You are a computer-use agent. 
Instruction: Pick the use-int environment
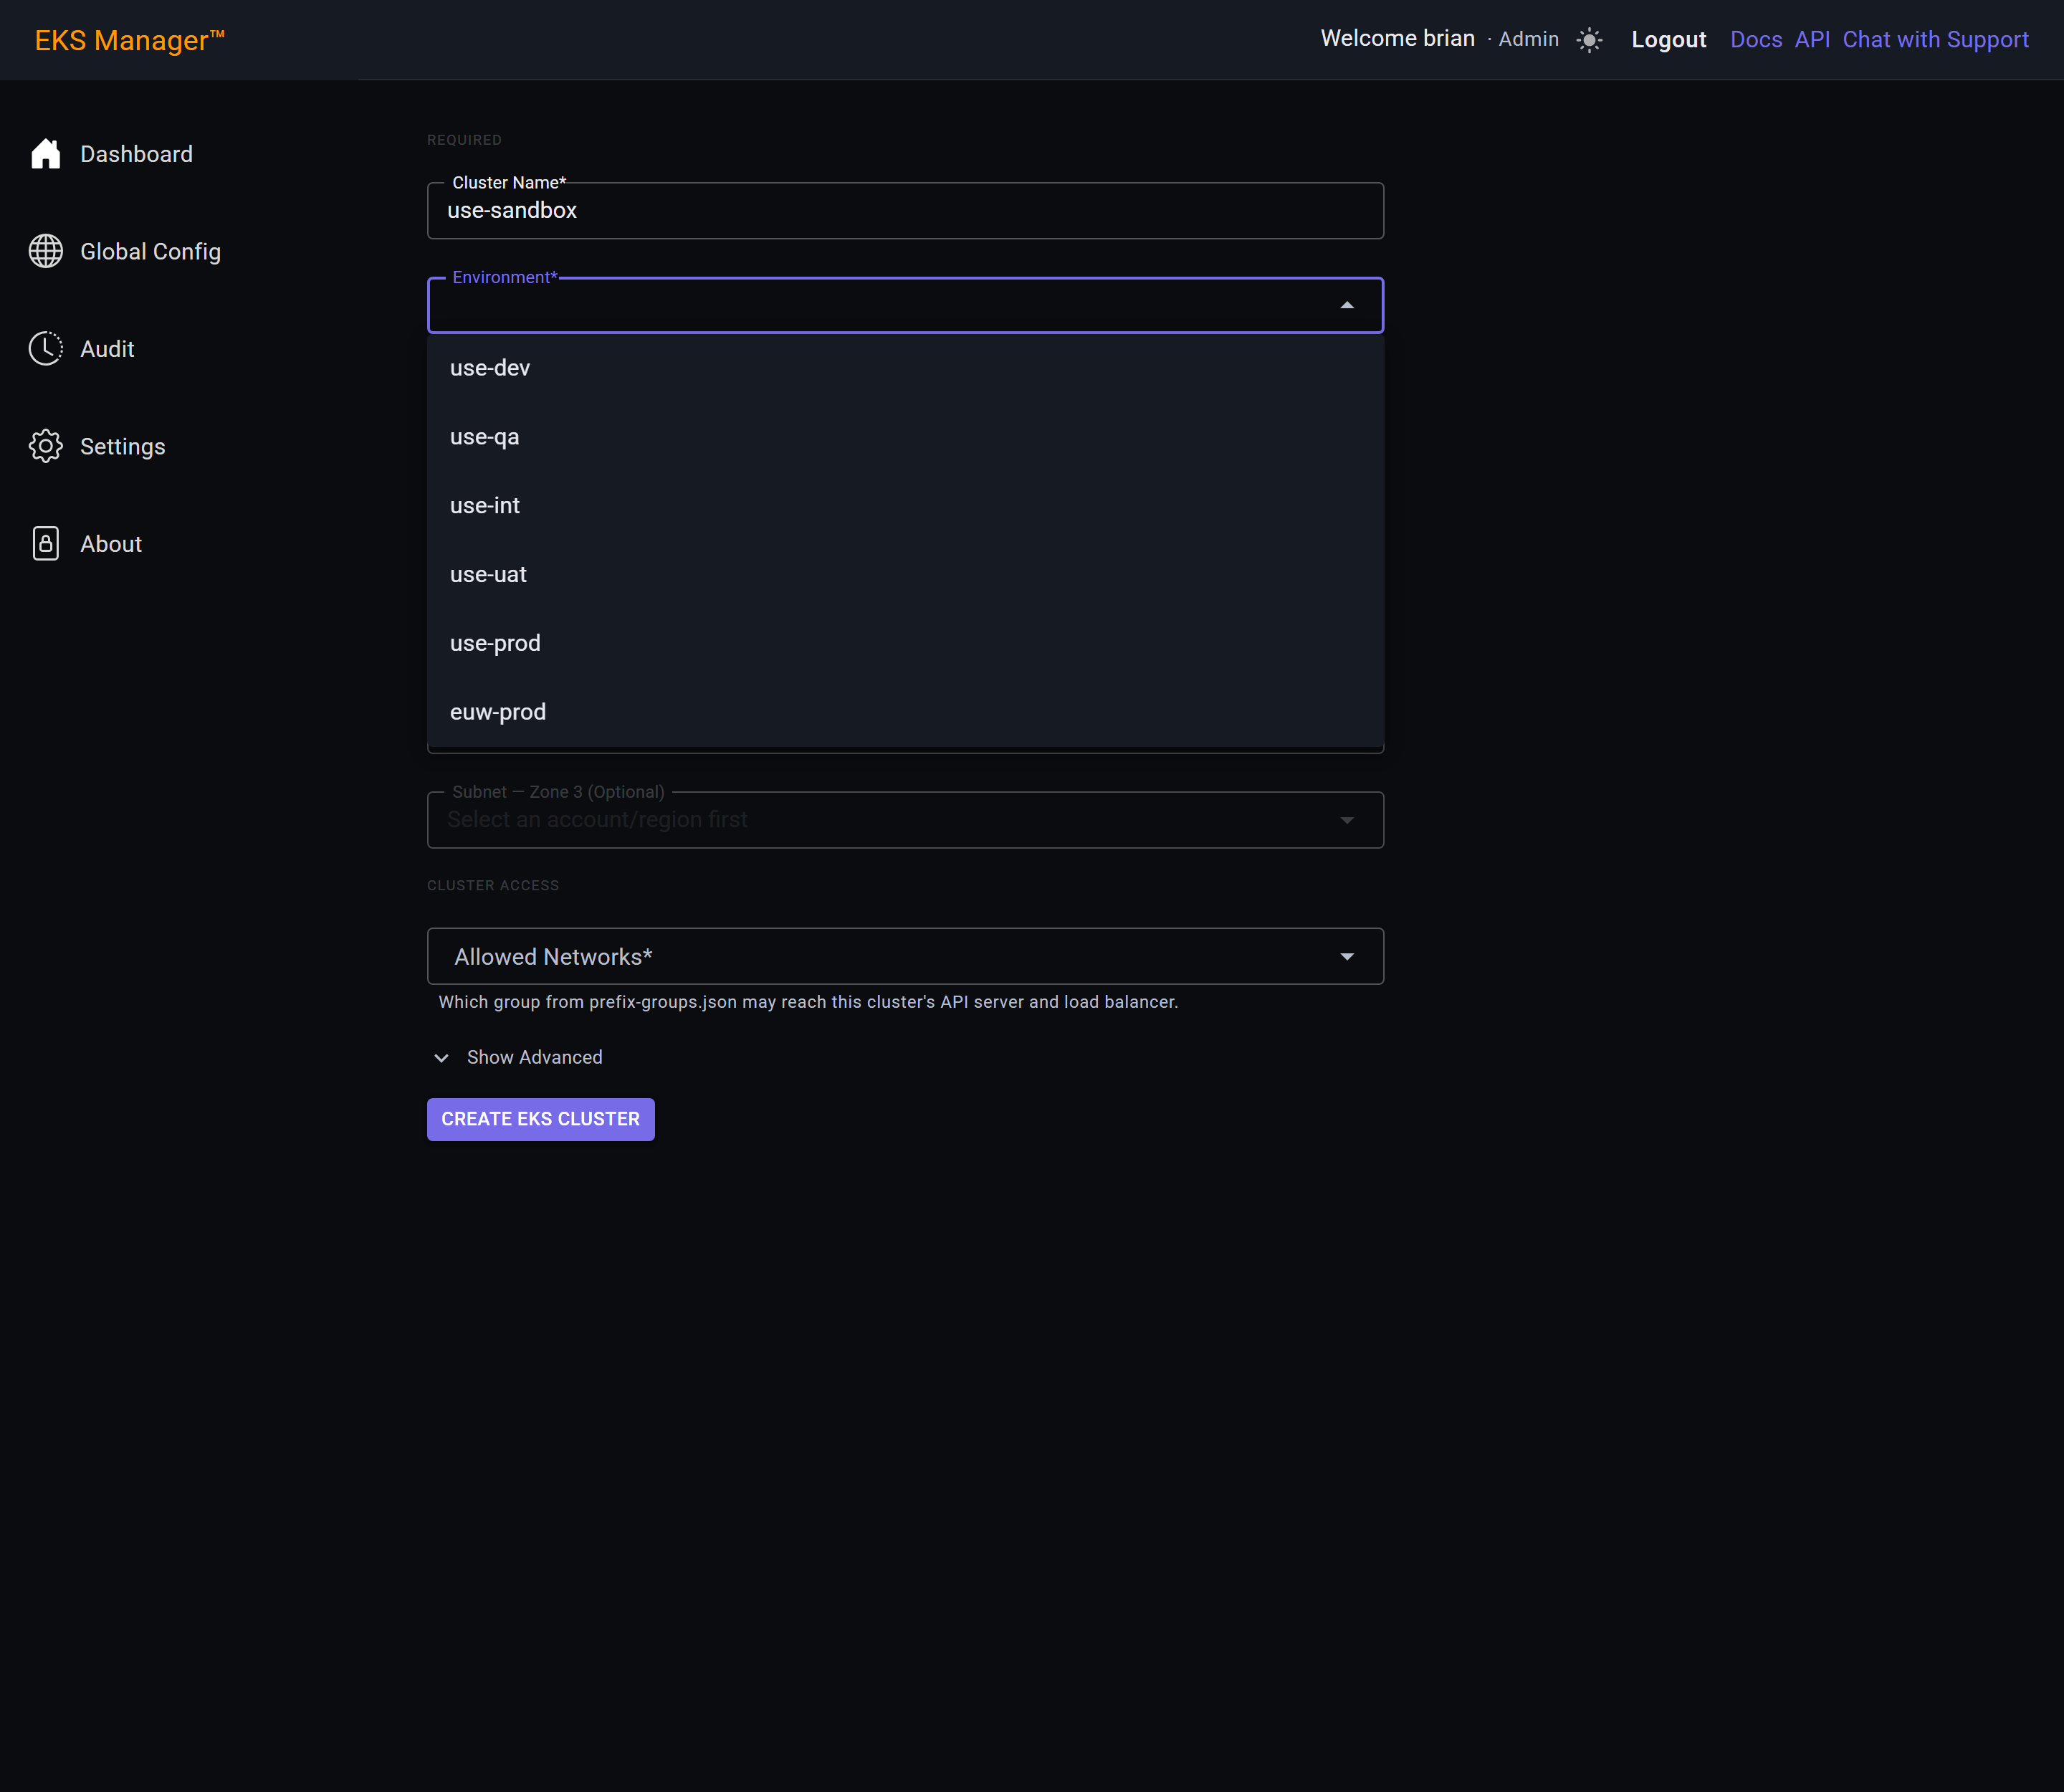(x=905, y=506)
